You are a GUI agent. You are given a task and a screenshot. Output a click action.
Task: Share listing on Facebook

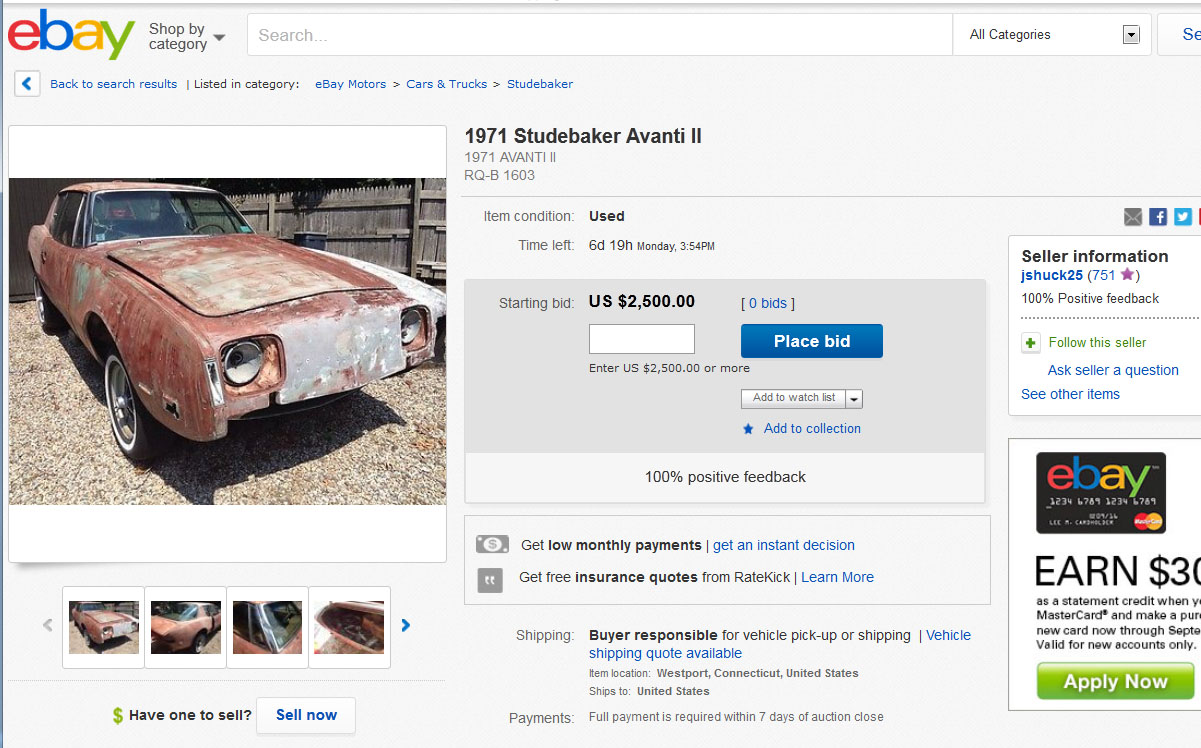click(x=1158, y=217)
